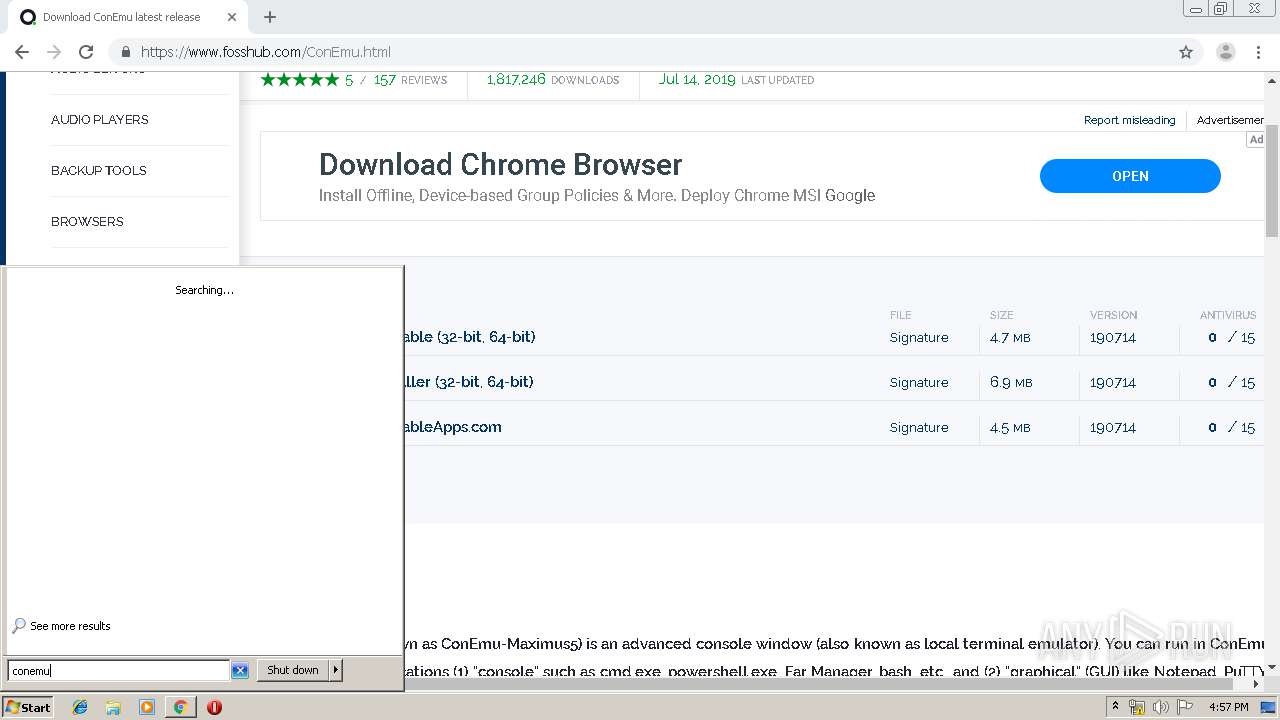Viewport: 1280px width, 720px height.
Task: Click Show desktop tray button
Action: pos(1268,707)
